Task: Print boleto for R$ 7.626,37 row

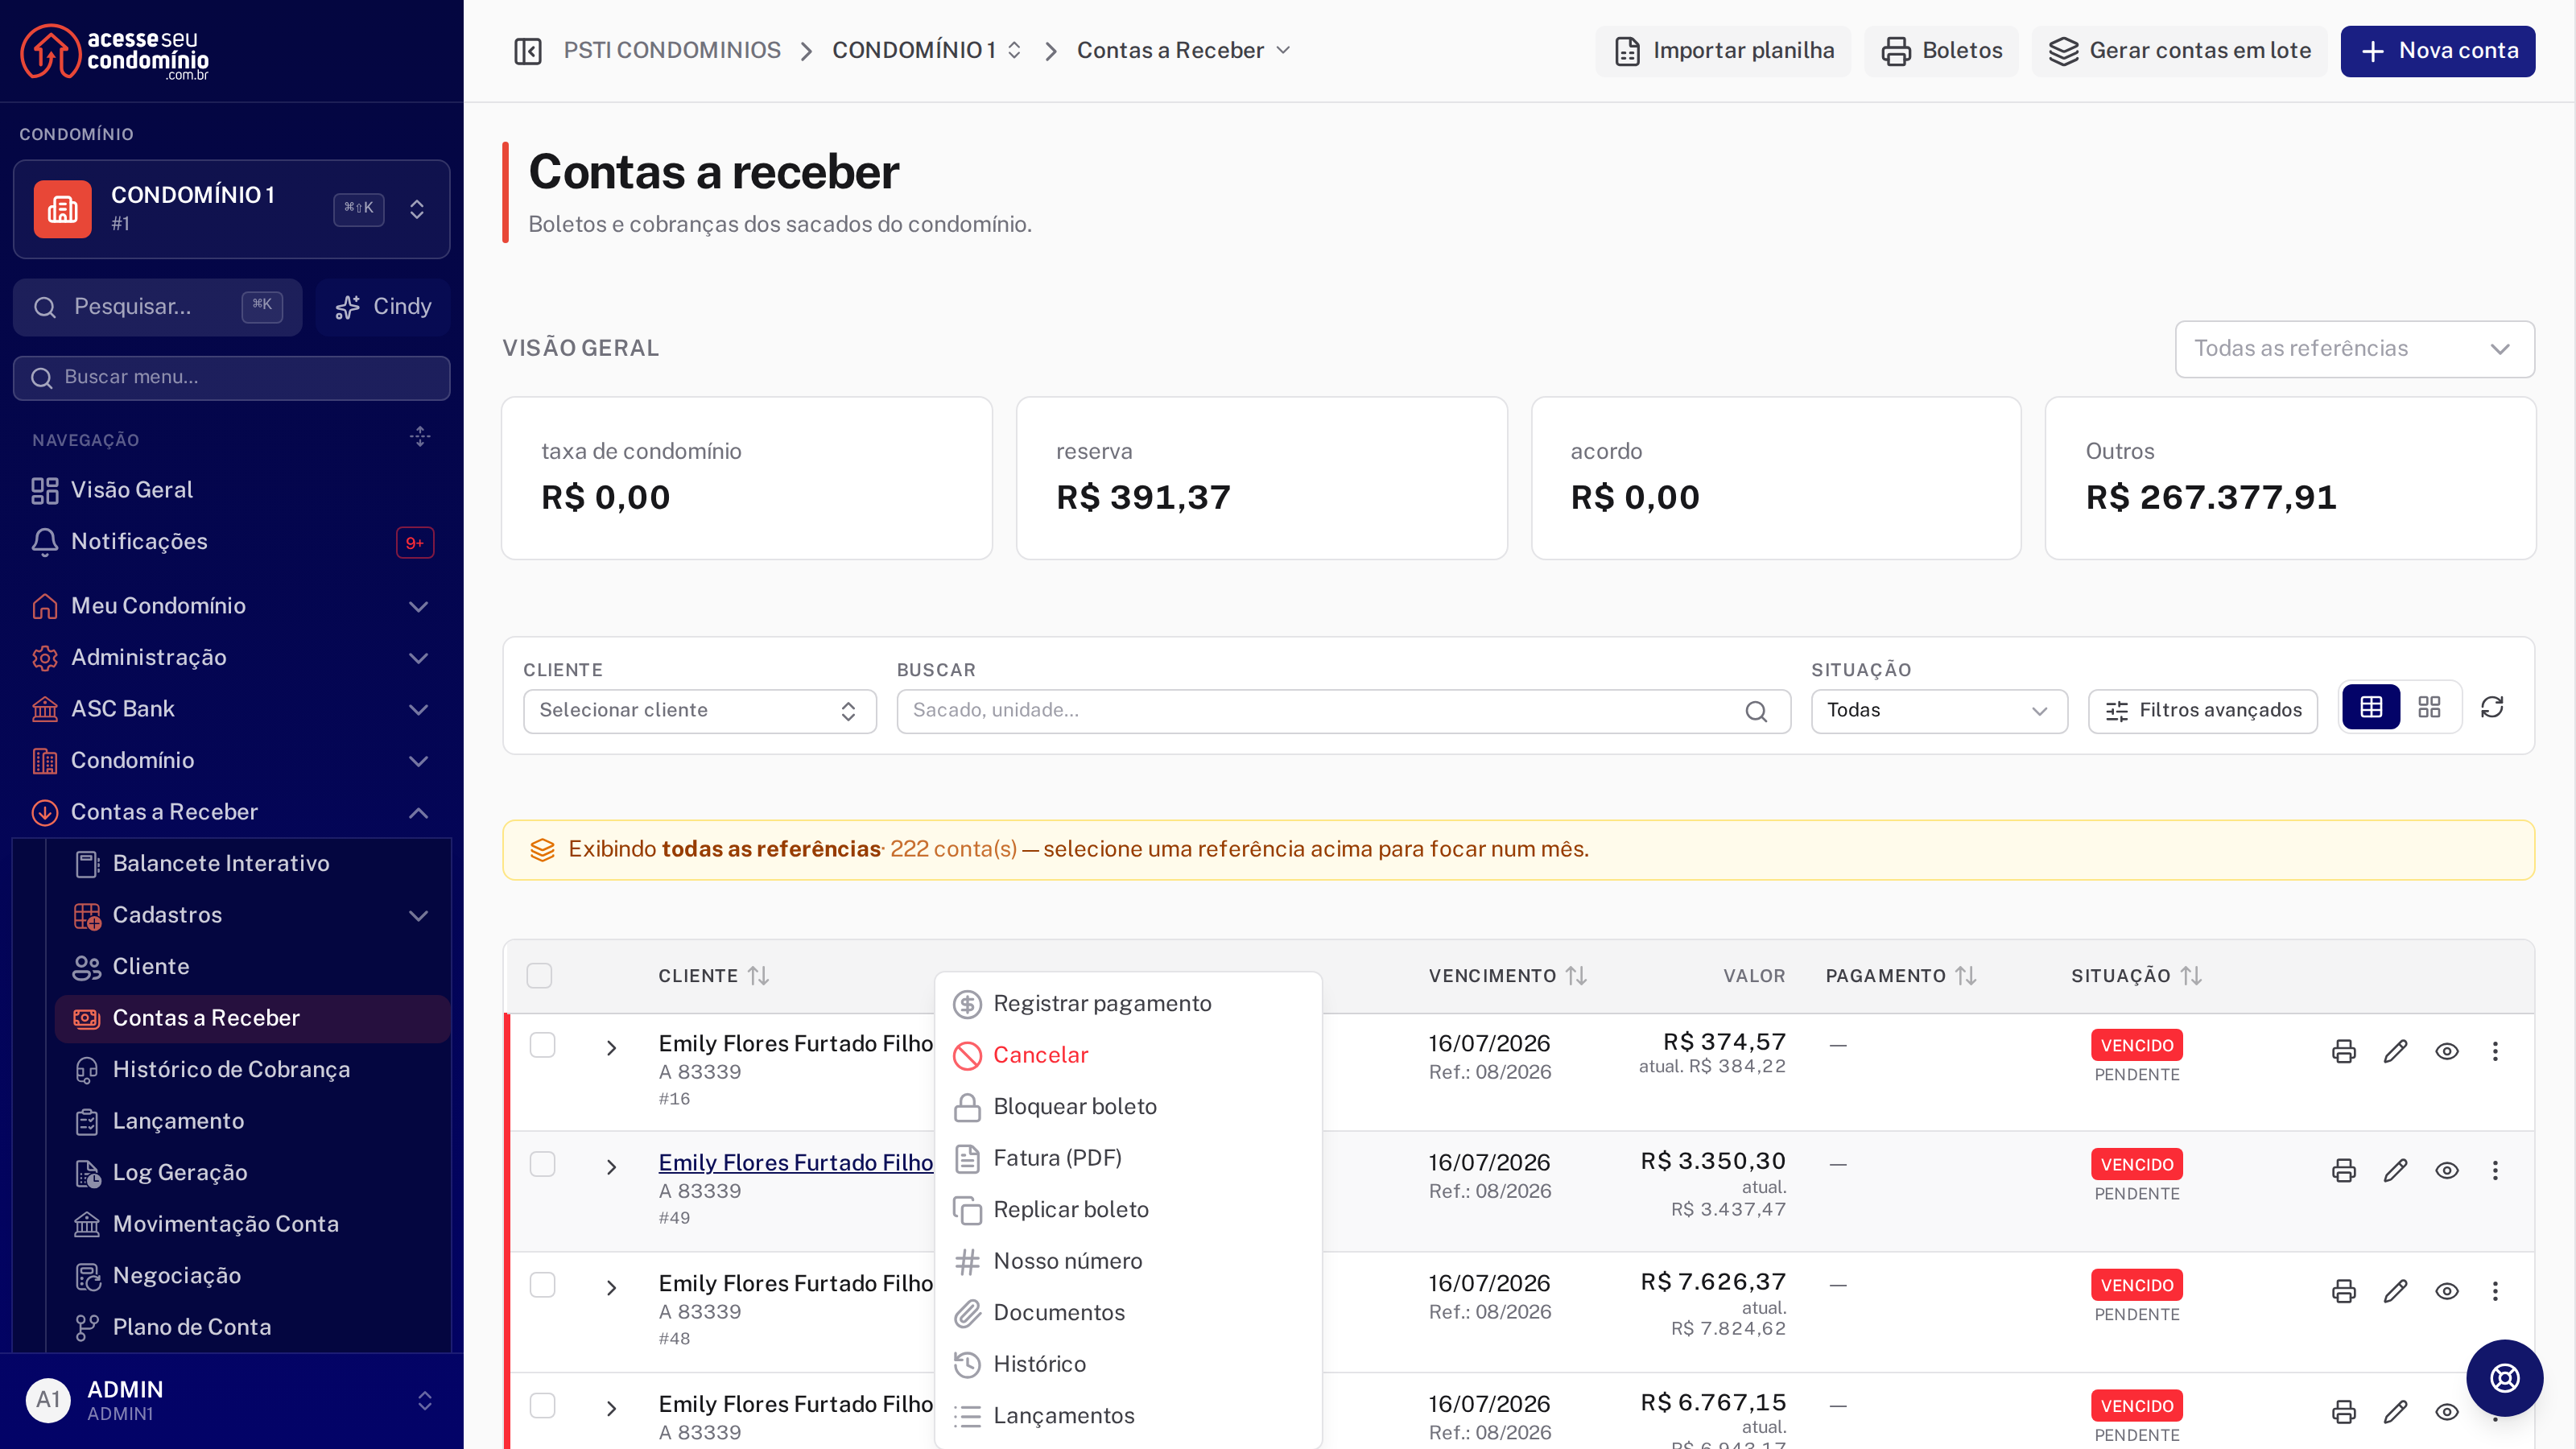Action: pos(2343,1291)
